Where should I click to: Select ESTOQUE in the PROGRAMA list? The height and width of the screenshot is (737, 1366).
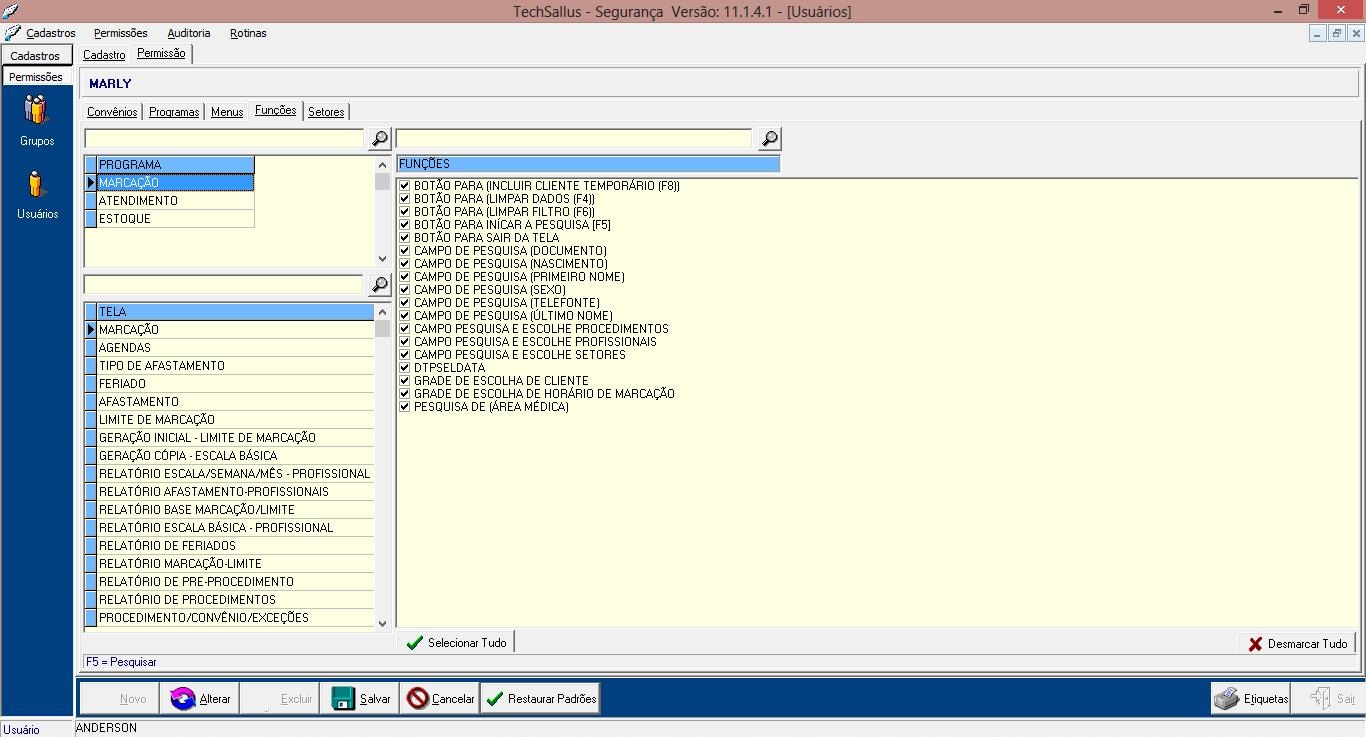(175, 219)
